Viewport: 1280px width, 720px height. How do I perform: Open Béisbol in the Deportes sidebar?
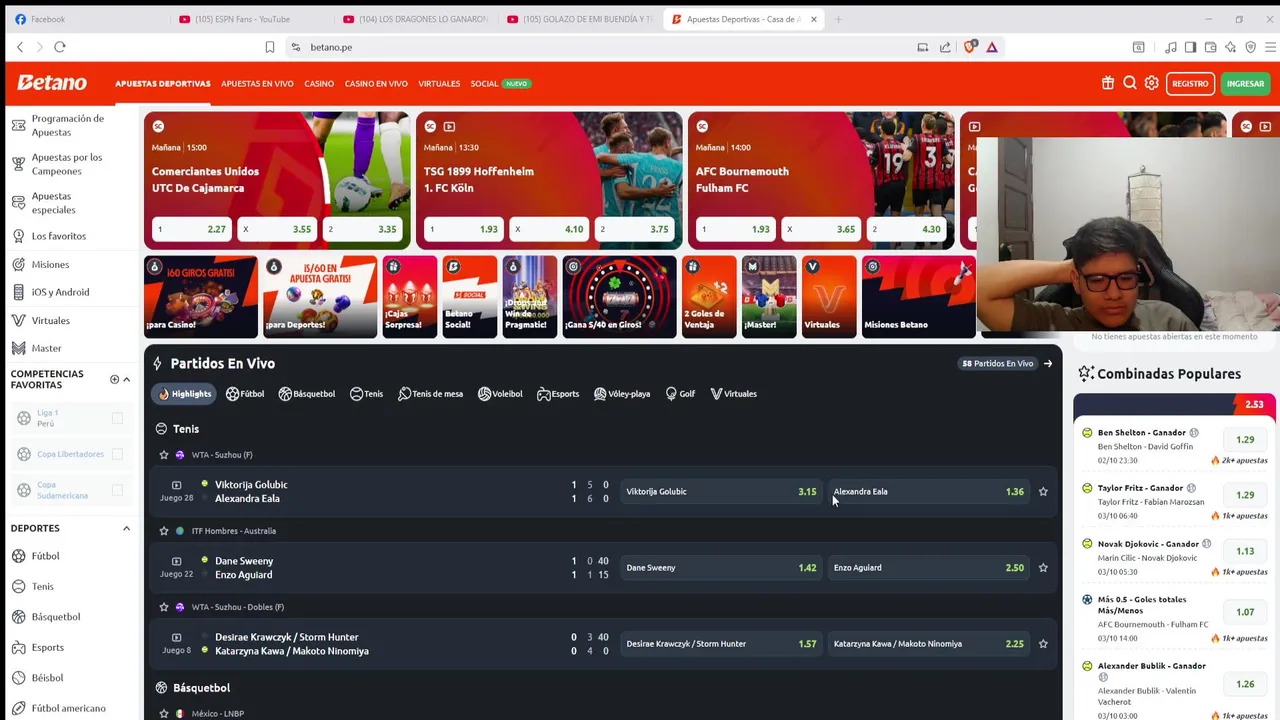point(47,678)
